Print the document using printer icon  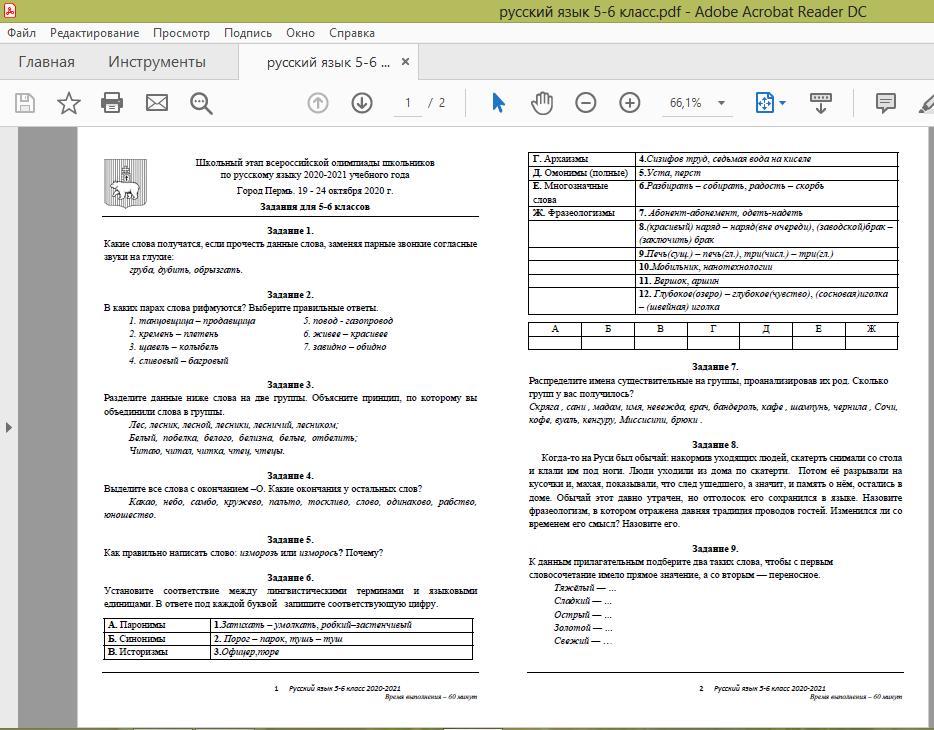[x=112, y=103]
